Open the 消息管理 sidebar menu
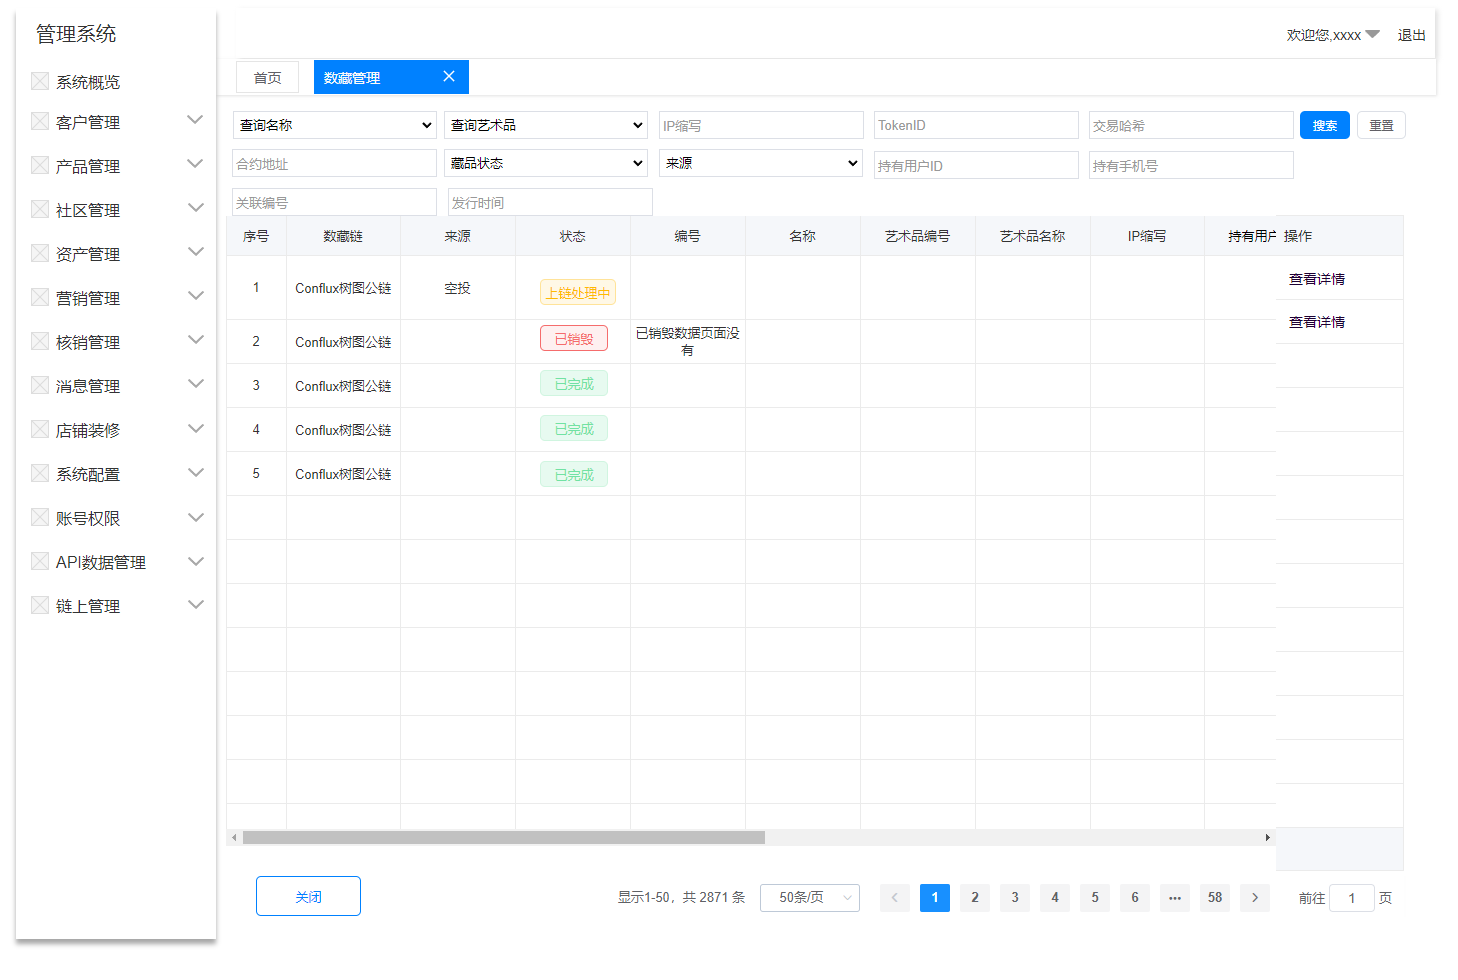 (x=88, y=386)
